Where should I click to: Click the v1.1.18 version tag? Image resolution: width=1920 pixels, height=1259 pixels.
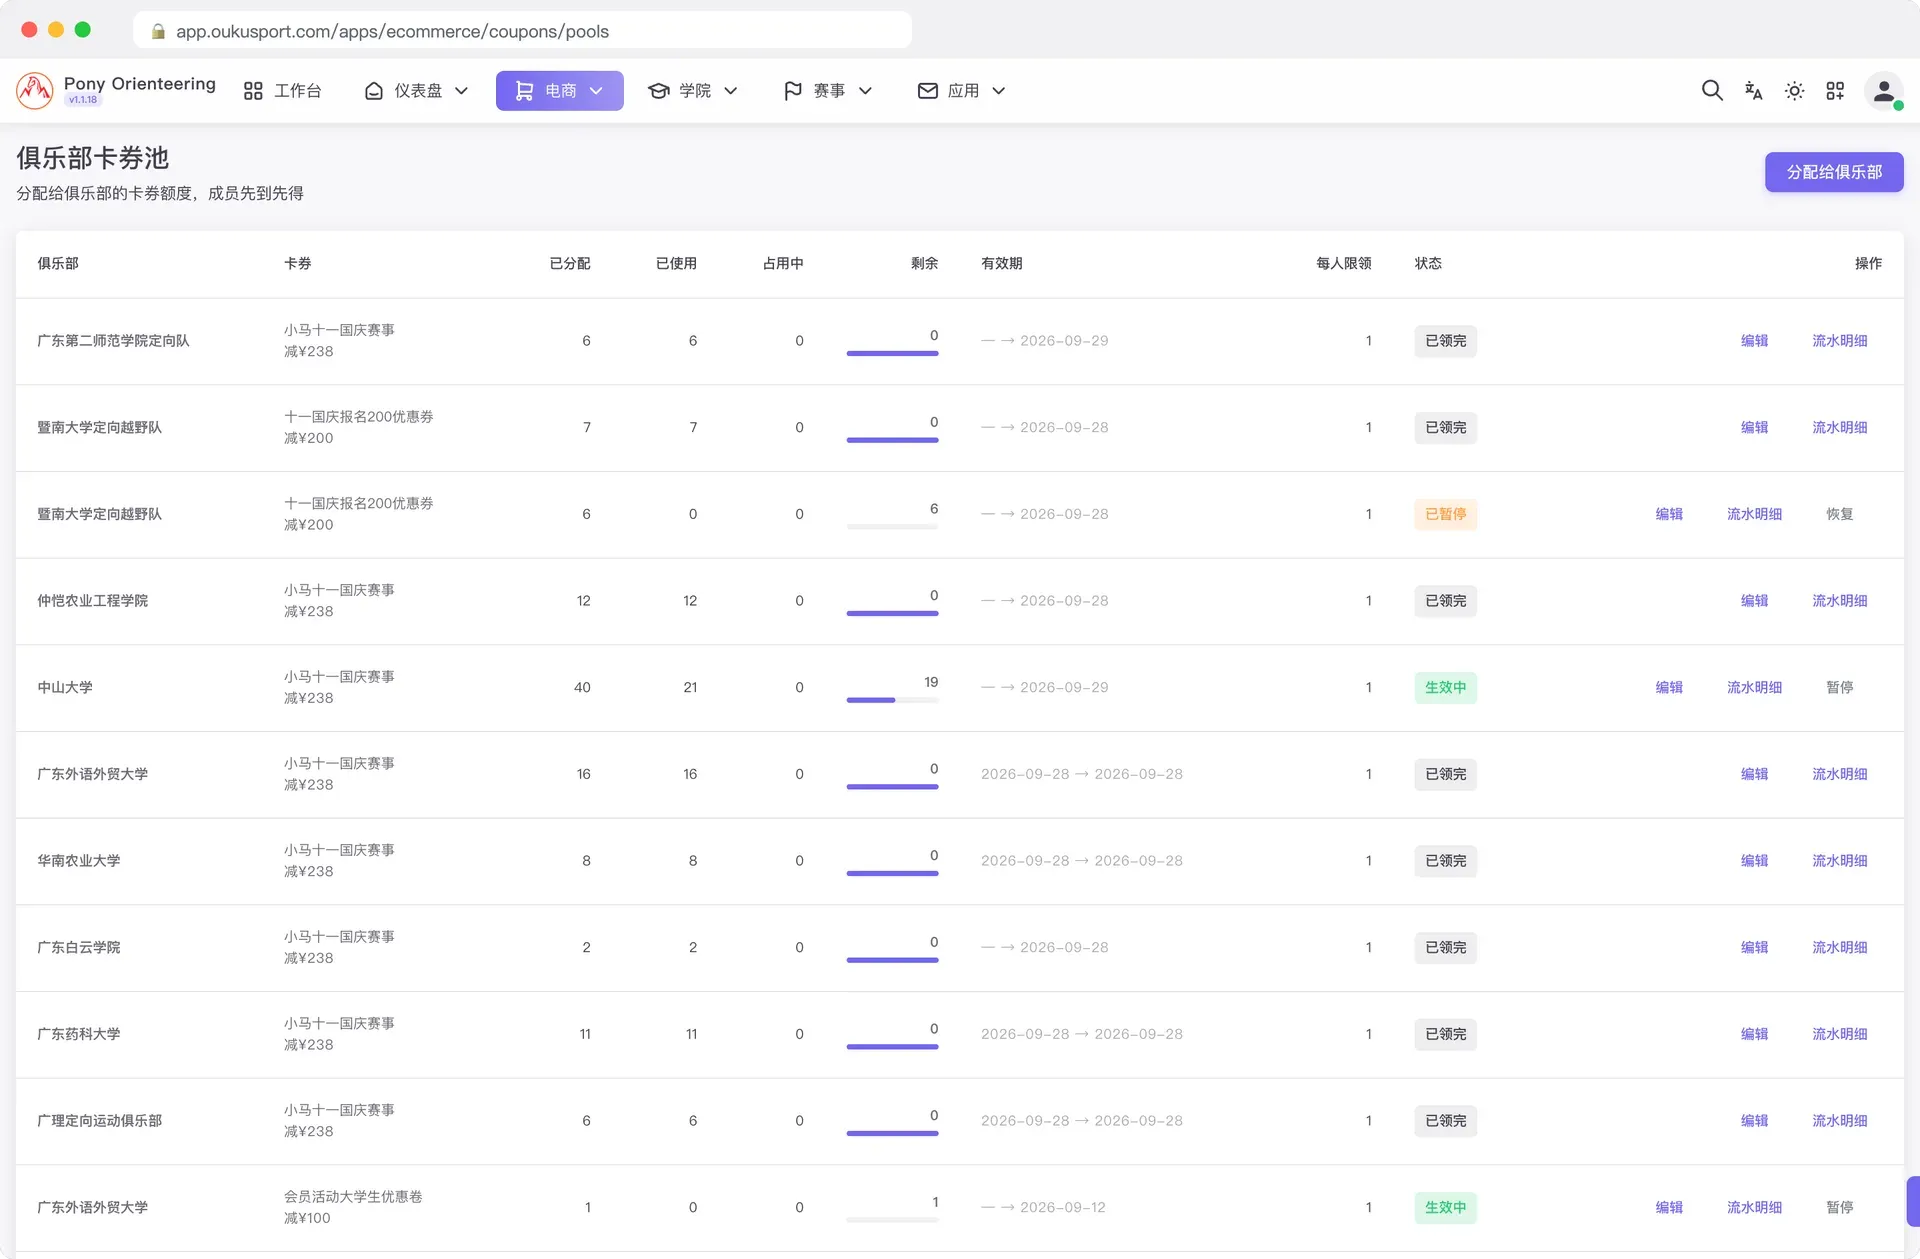(x=83, y=100)
